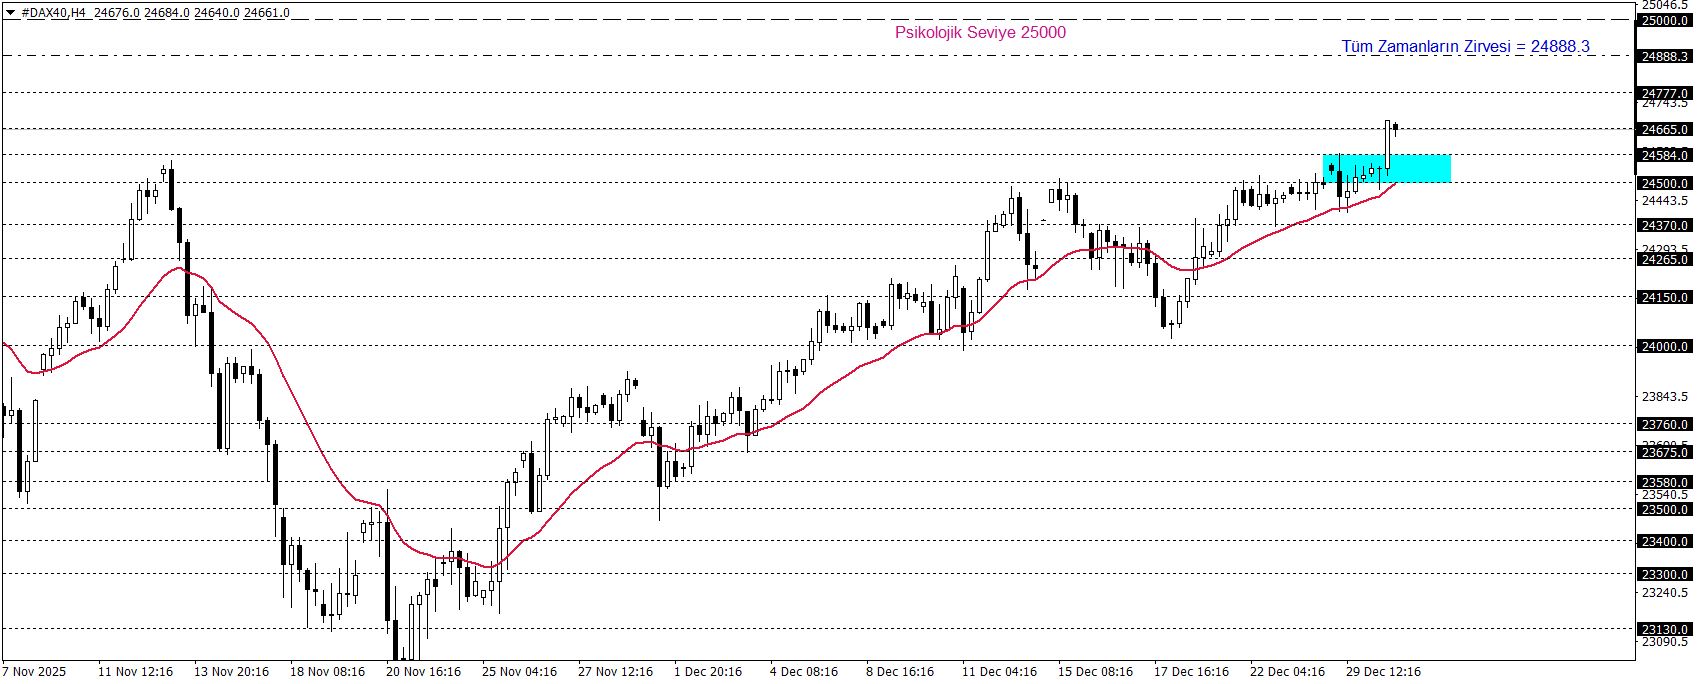Click the '18 Nov 08:16' time label
This screenshot has height=684, width=1699.
[327, 671]
